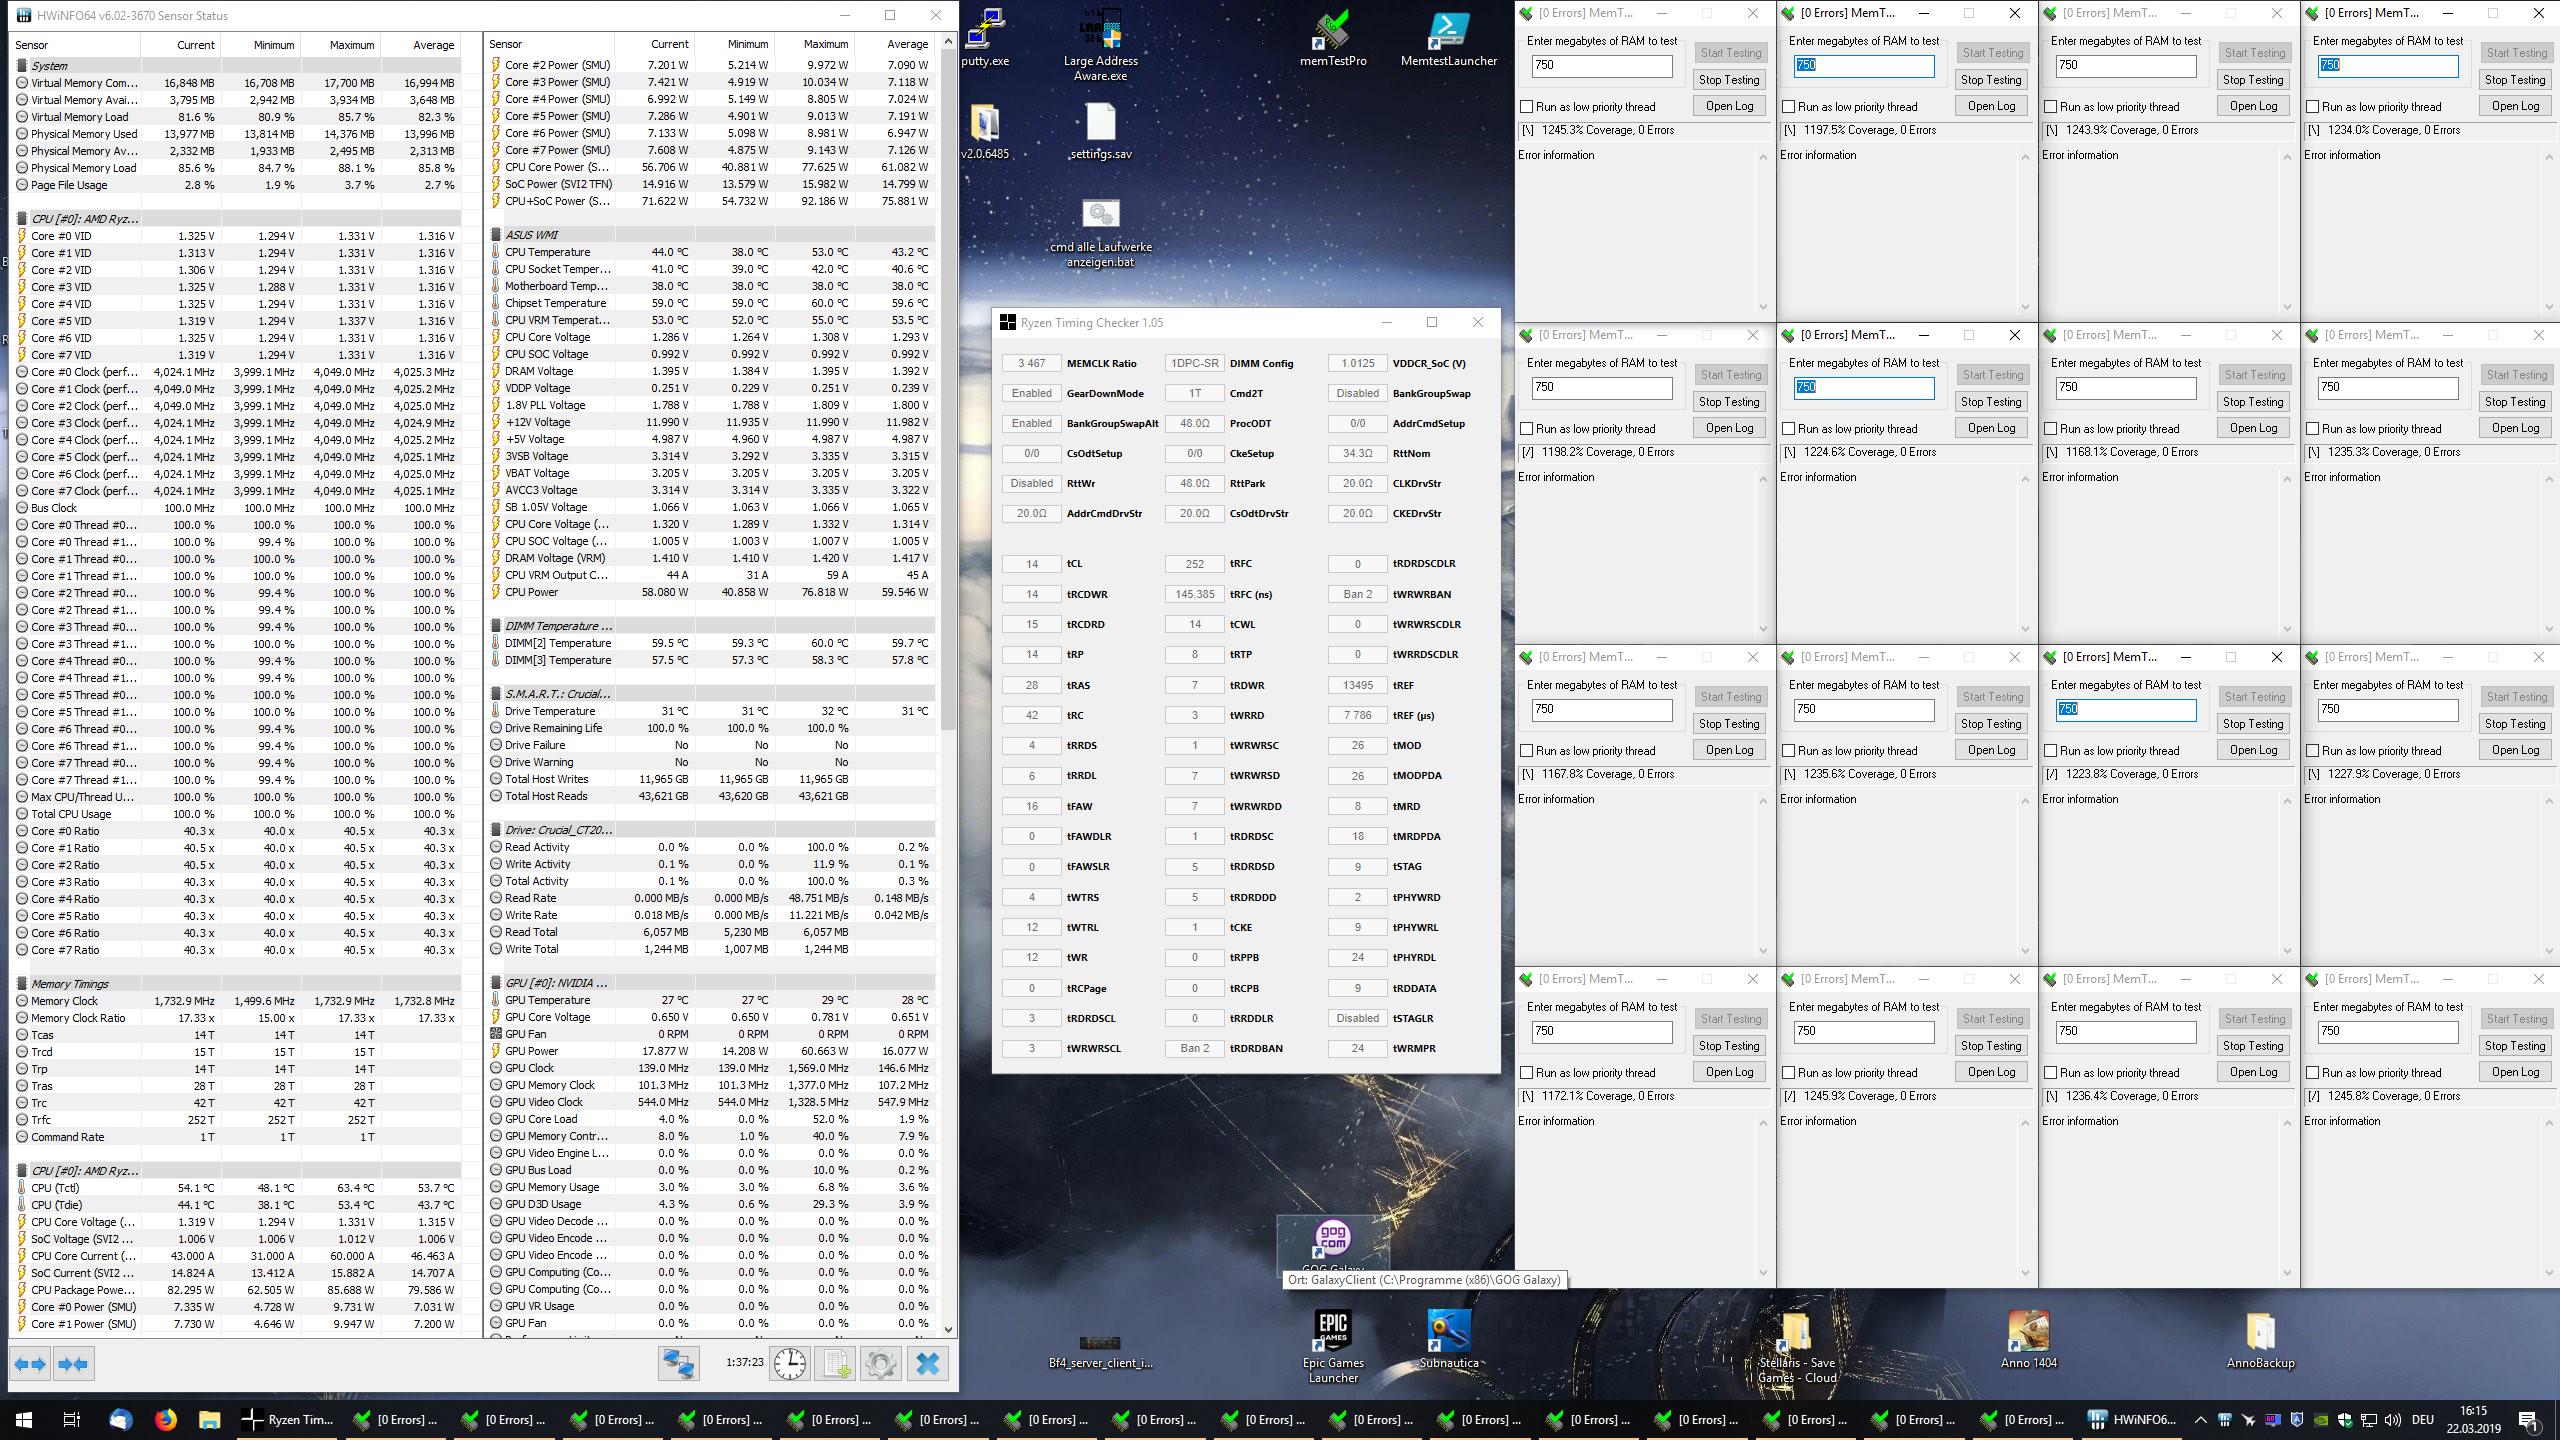Open HWiNFO sensor settings gear icon

tap(880, 1364)
